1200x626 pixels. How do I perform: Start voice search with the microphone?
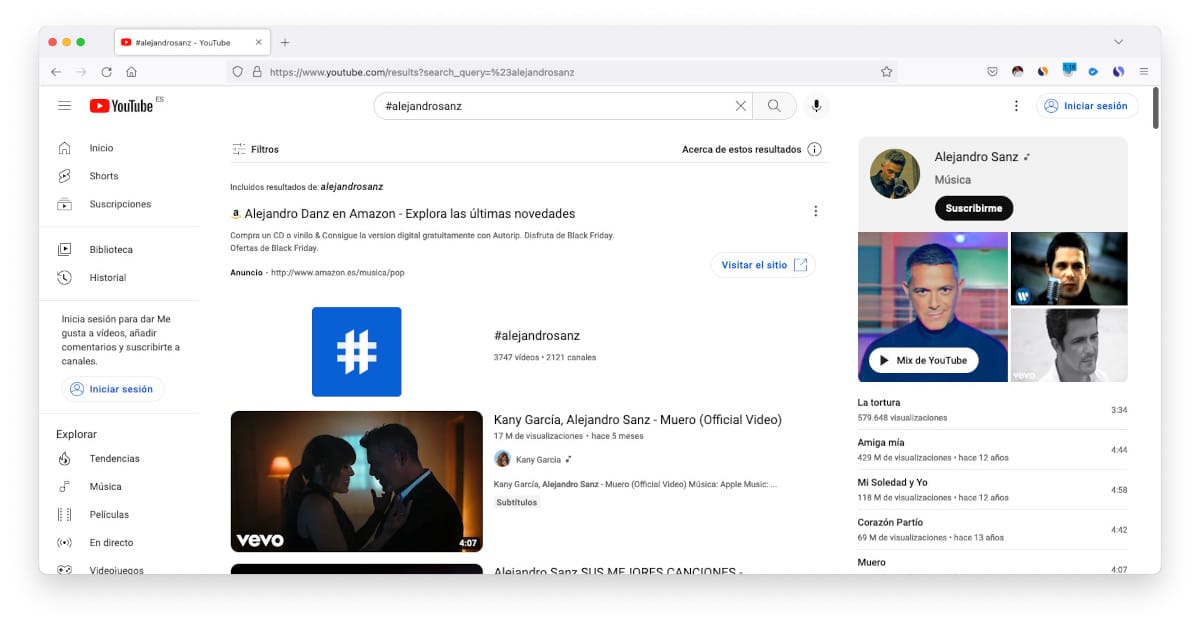817,106
